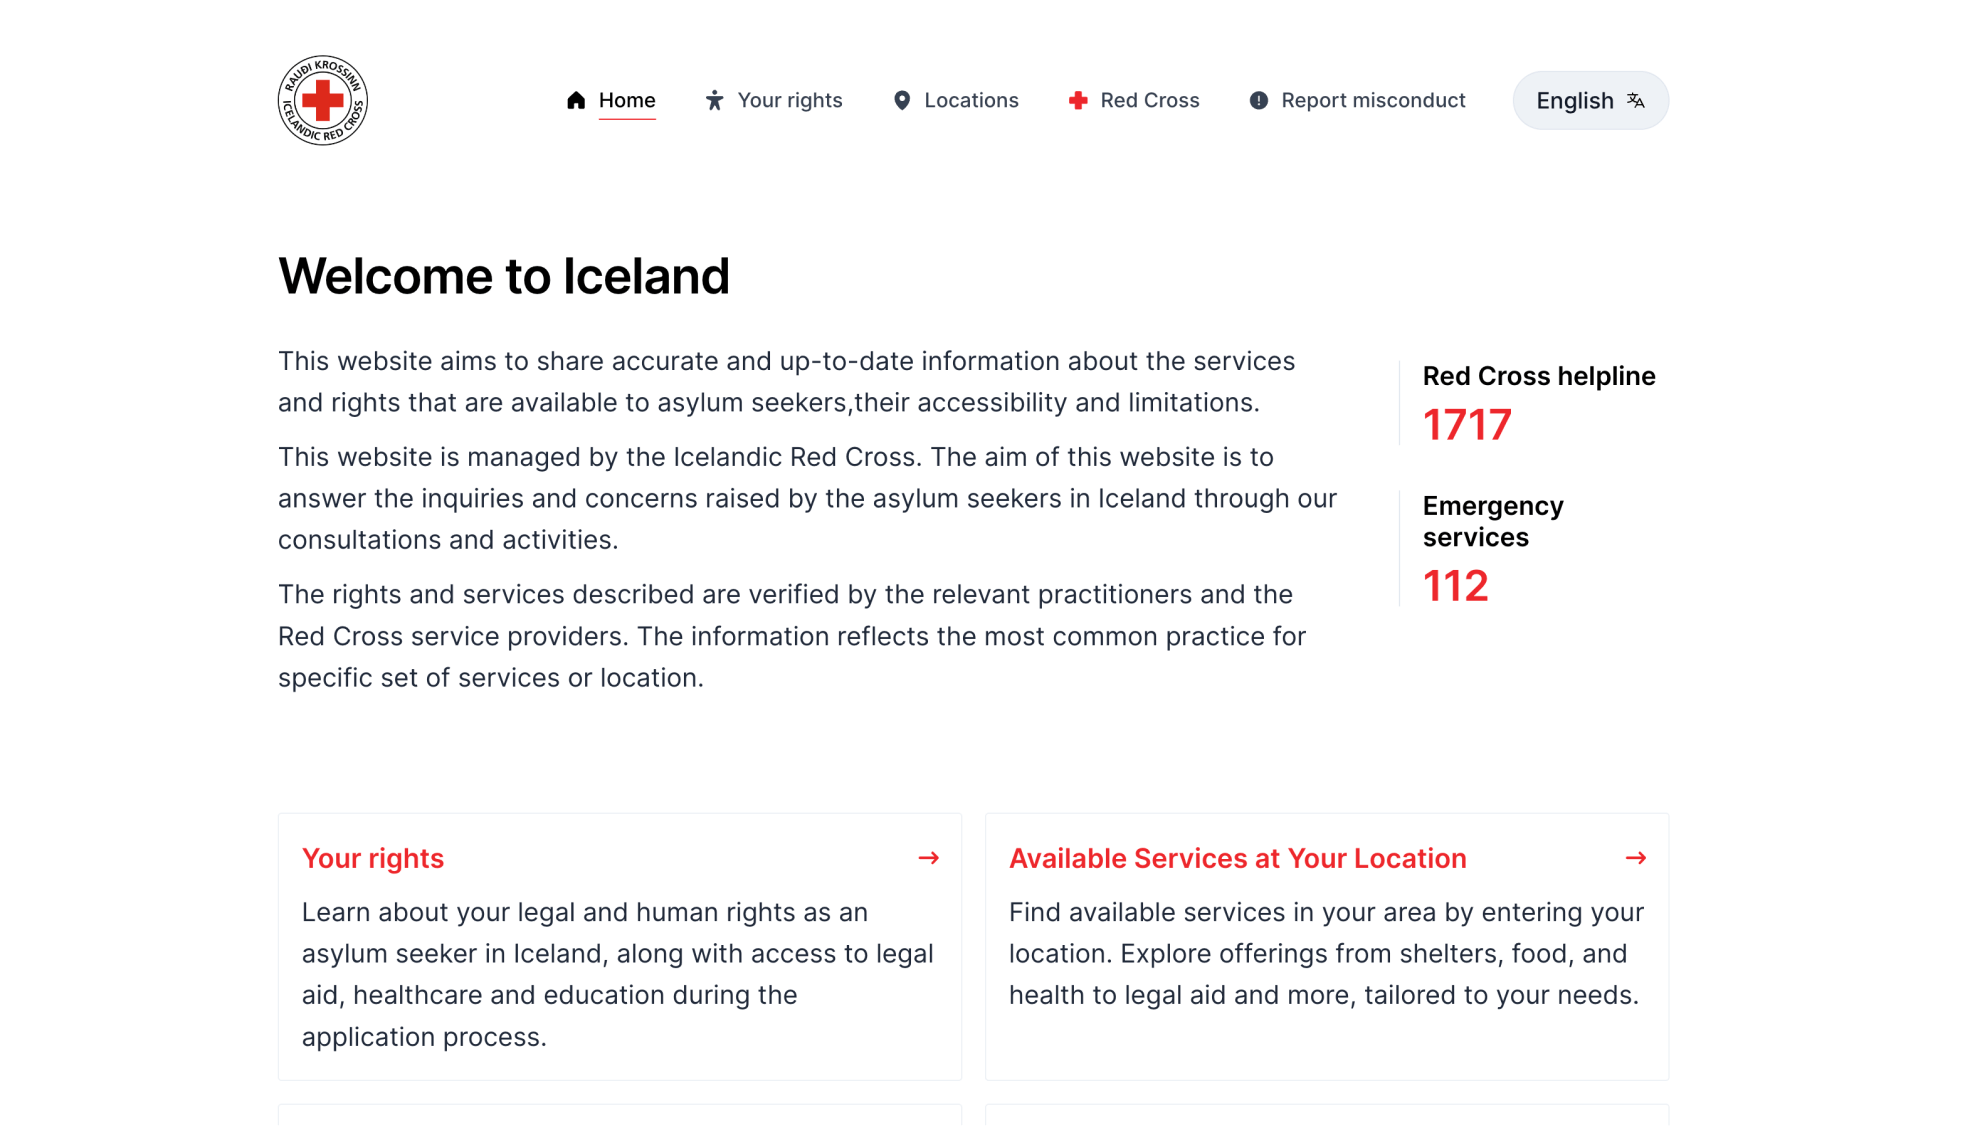
Task: Open Available Services at Your Location heading
Action: [x=1237, y=858]
